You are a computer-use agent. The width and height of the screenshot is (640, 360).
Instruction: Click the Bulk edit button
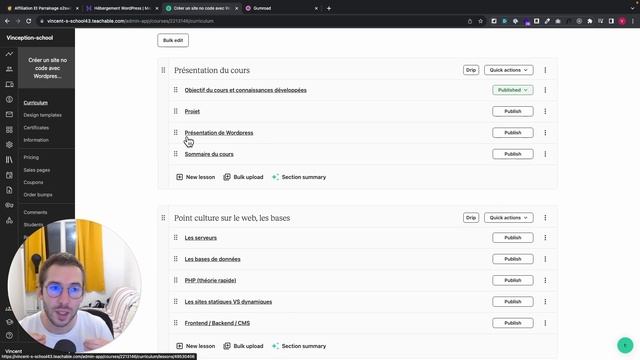(x=173, y=40)
